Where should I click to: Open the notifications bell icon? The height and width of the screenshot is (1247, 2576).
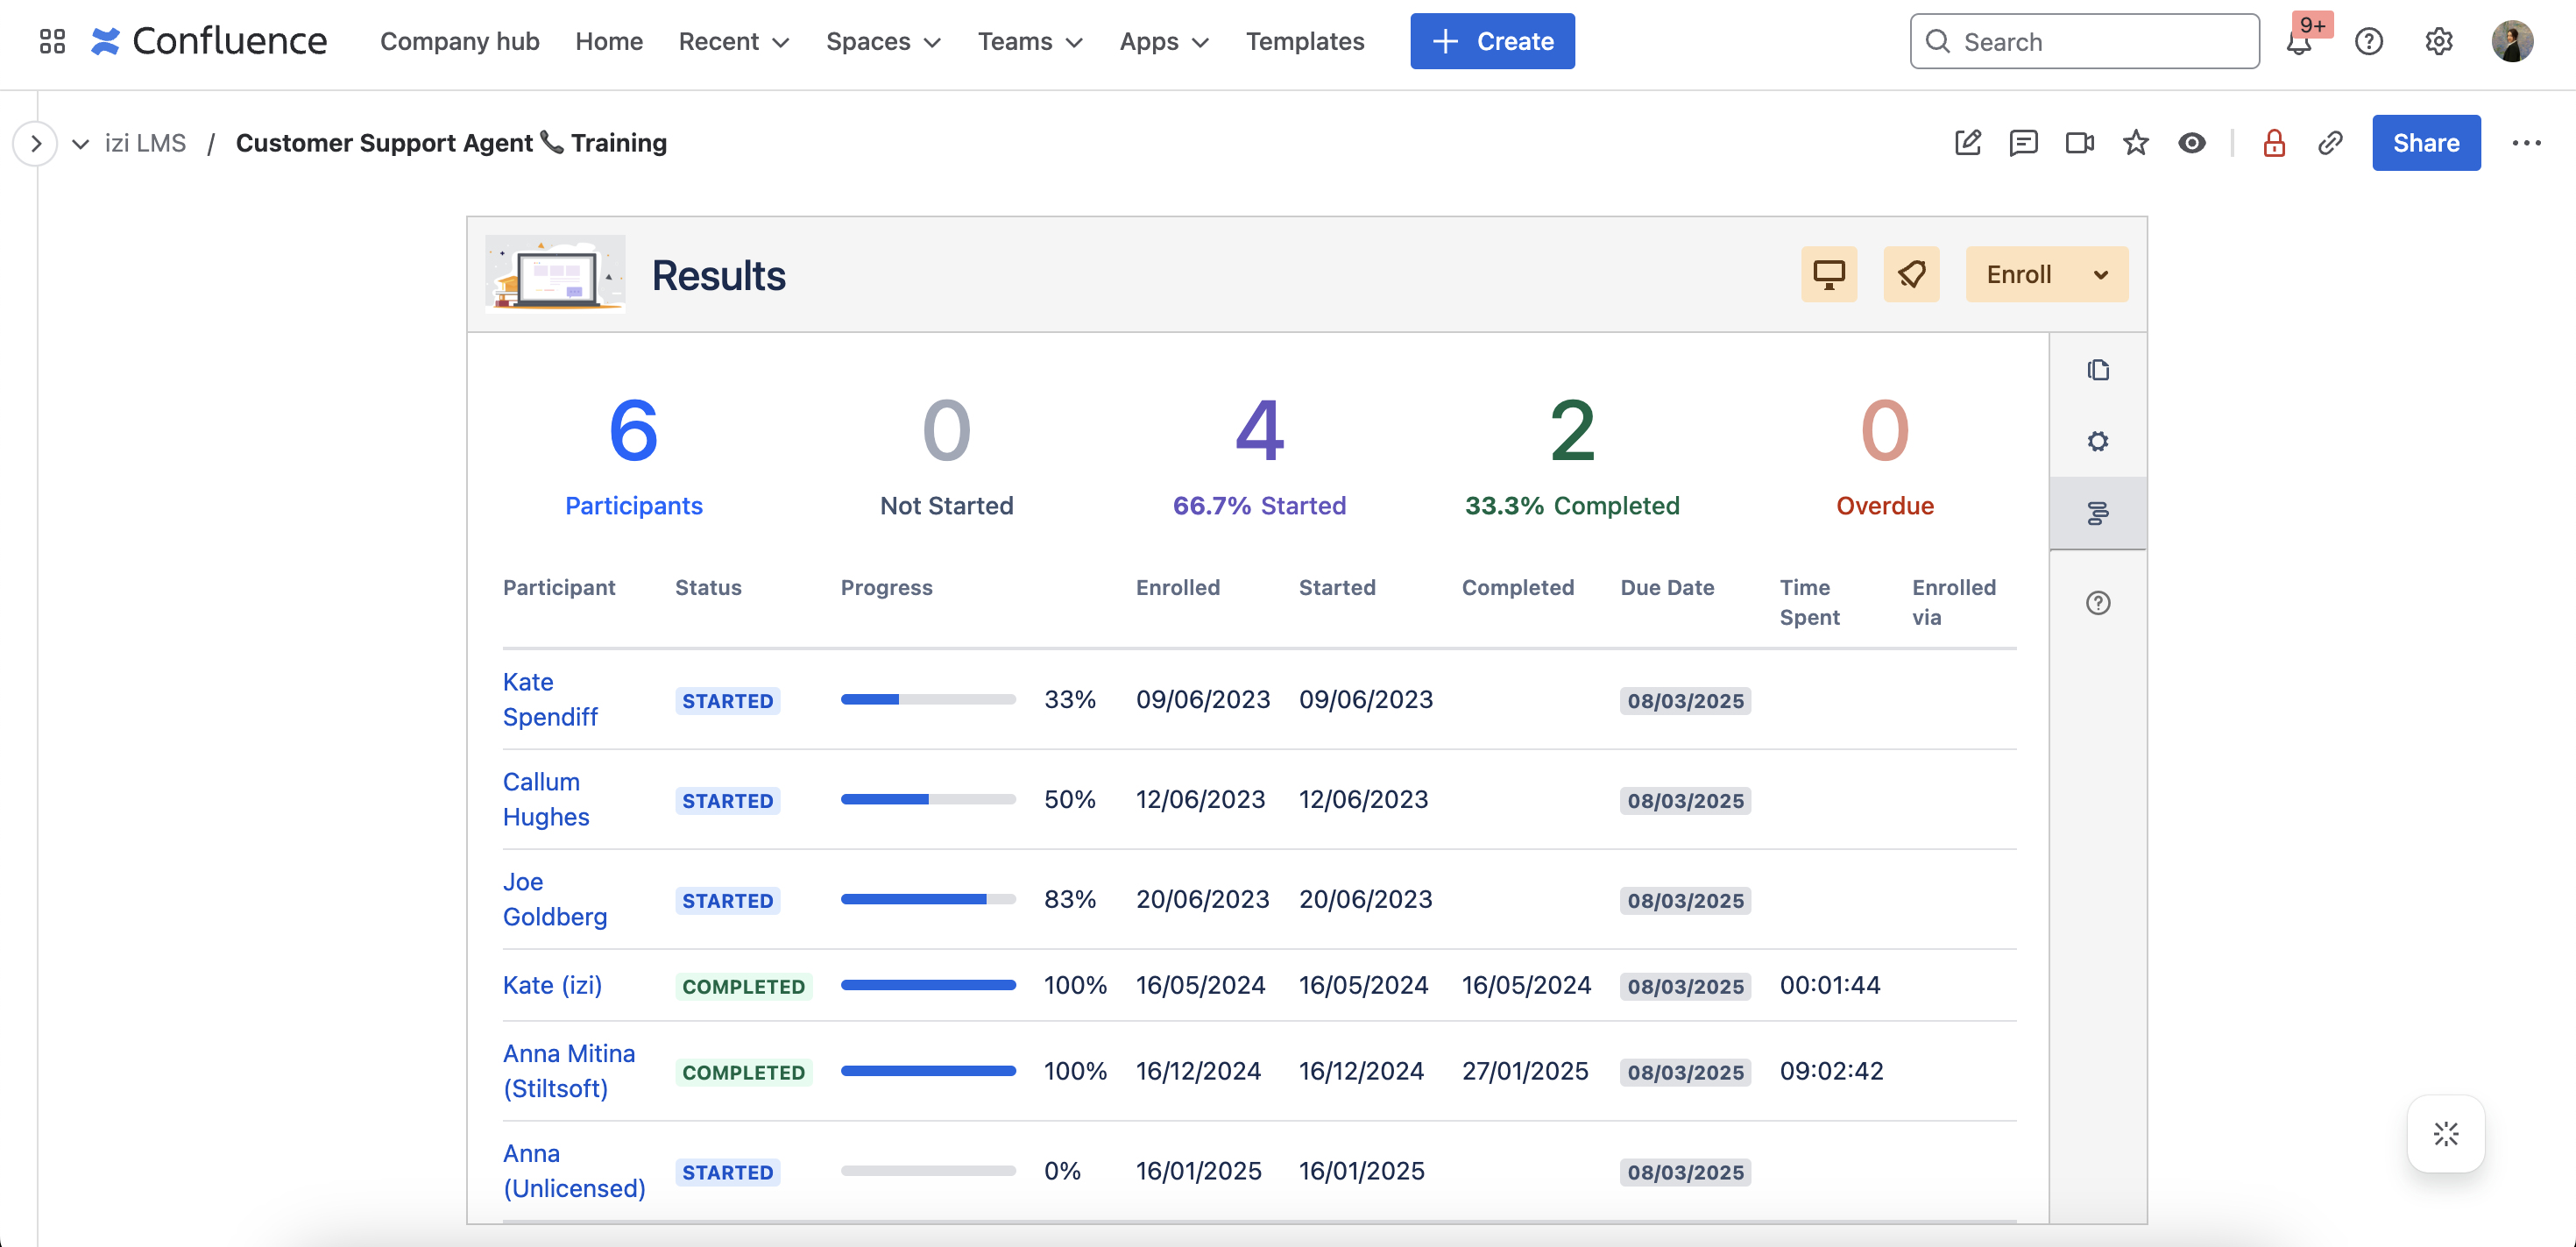pyautogui.click(x=2298, y=42)
